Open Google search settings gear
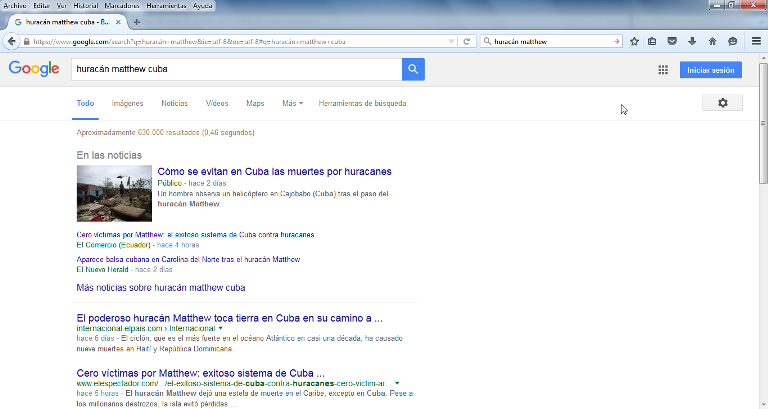768x409 pixels. [722, 103]
